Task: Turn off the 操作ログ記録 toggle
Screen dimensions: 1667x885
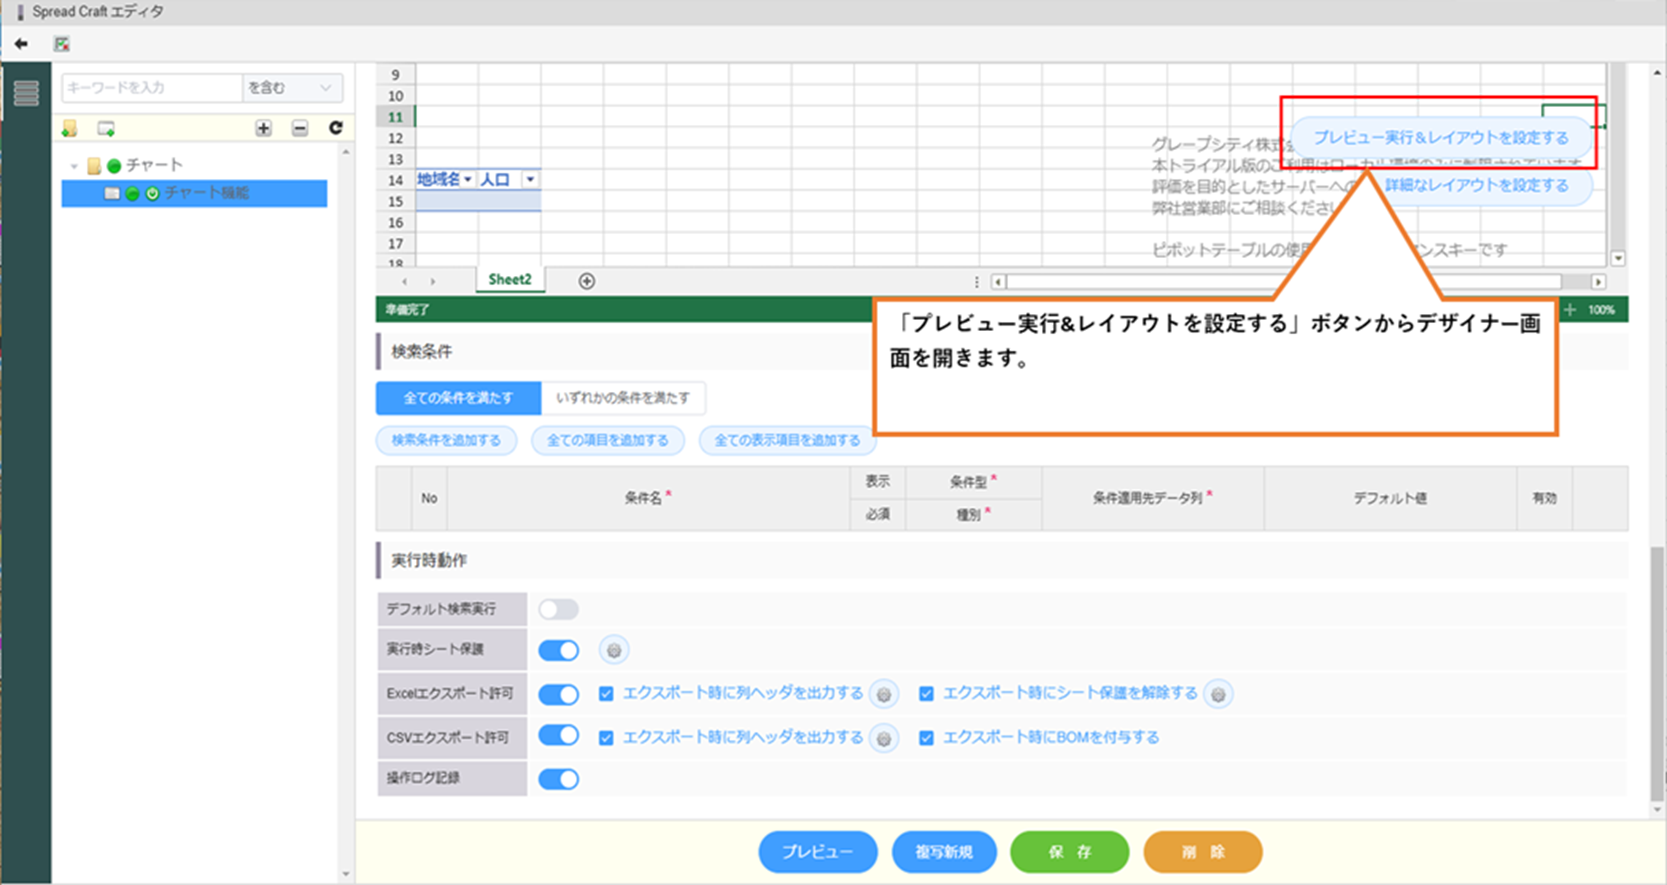Action: tap(558, 779)
